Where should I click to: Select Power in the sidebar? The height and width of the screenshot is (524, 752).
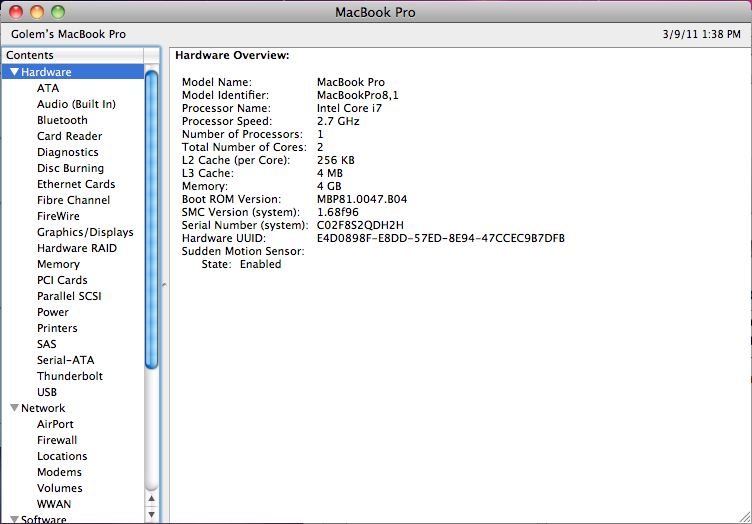[53, 312]
